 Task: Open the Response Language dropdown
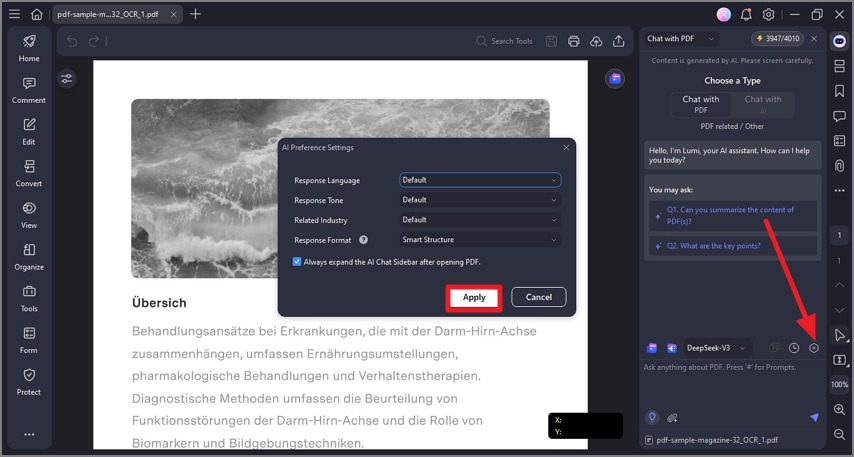click(480, 180)
